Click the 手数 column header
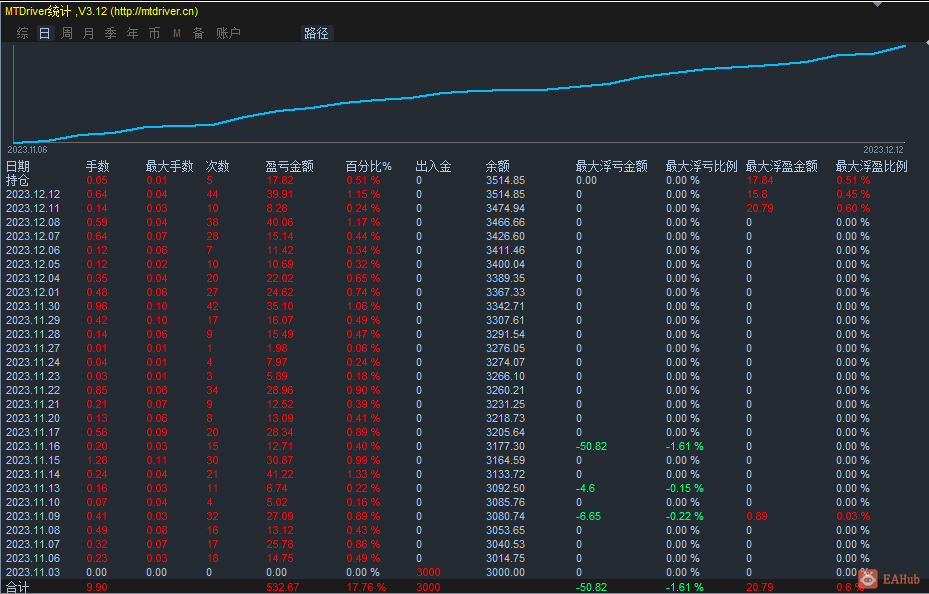The image size is (929, 594). (x=98, y=166)
